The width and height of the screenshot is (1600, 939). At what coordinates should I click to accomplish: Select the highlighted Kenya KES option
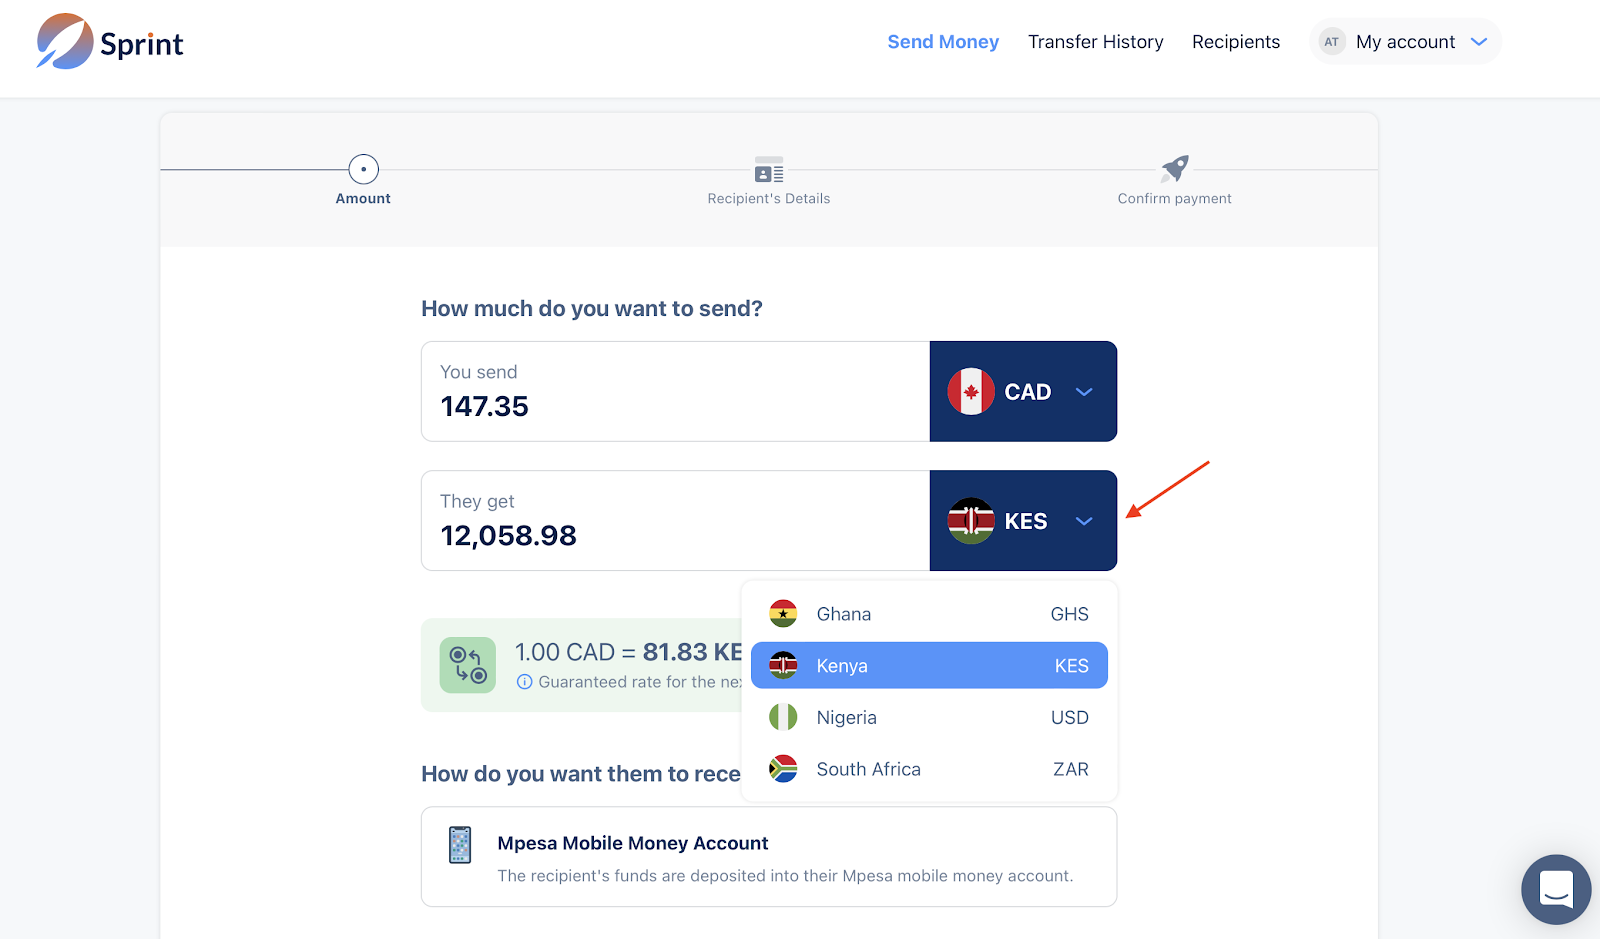click(x=929, y=666)
